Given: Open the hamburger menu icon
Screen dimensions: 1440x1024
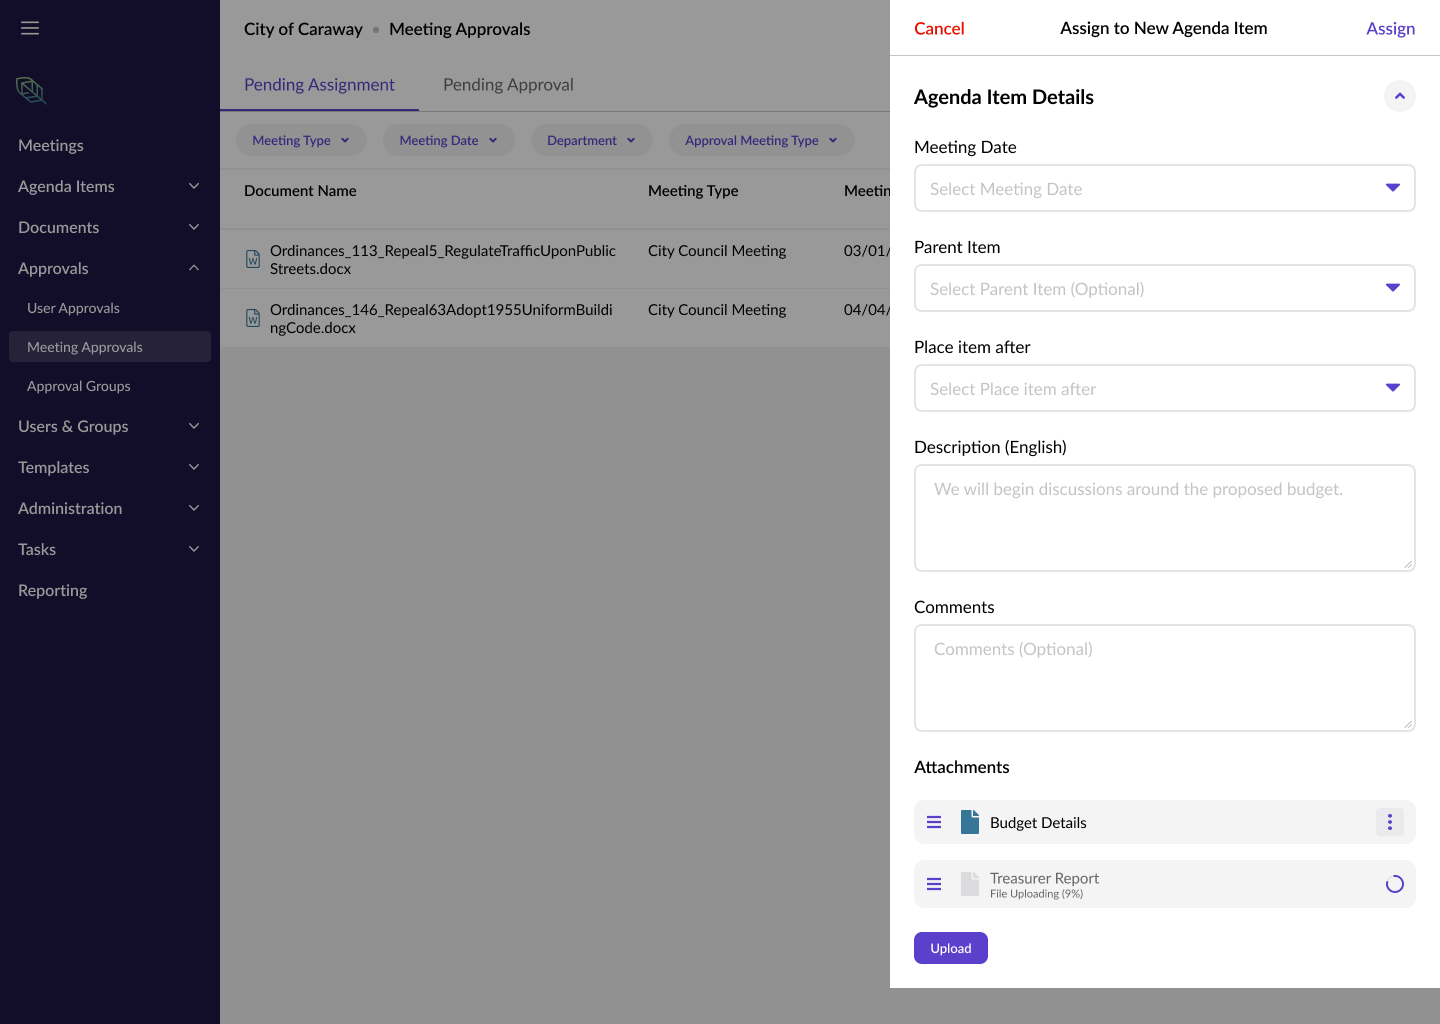Looking at the screenshot, I should (30, 28).
